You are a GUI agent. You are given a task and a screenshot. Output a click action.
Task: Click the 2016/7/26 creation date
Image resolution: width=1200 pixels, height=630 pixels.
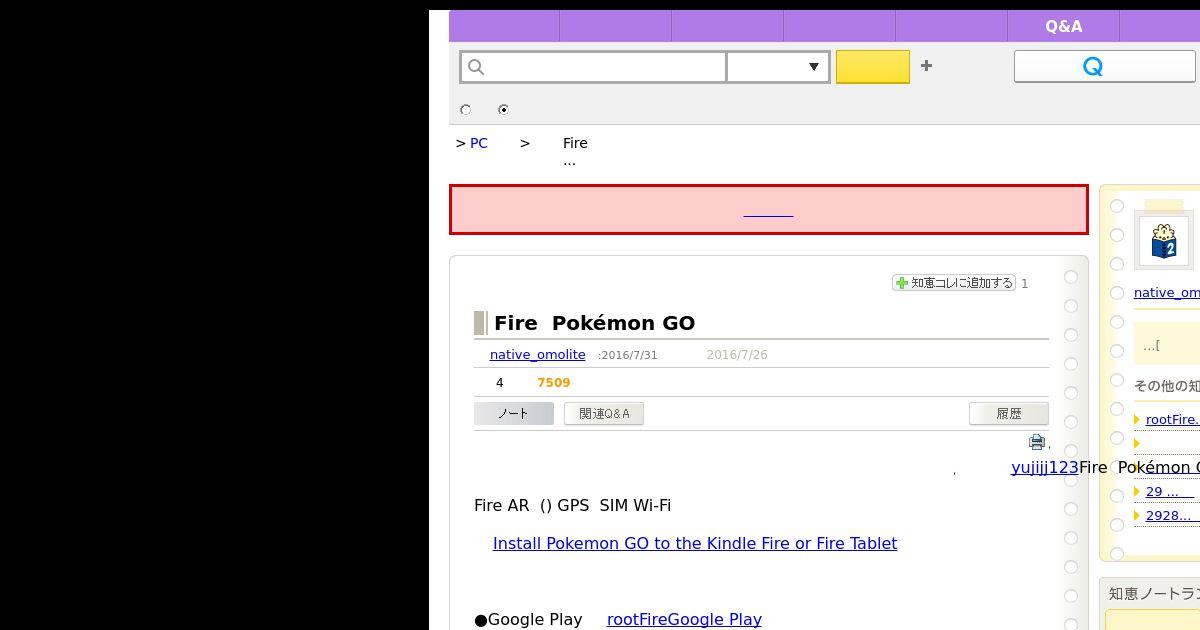point(737,354)
